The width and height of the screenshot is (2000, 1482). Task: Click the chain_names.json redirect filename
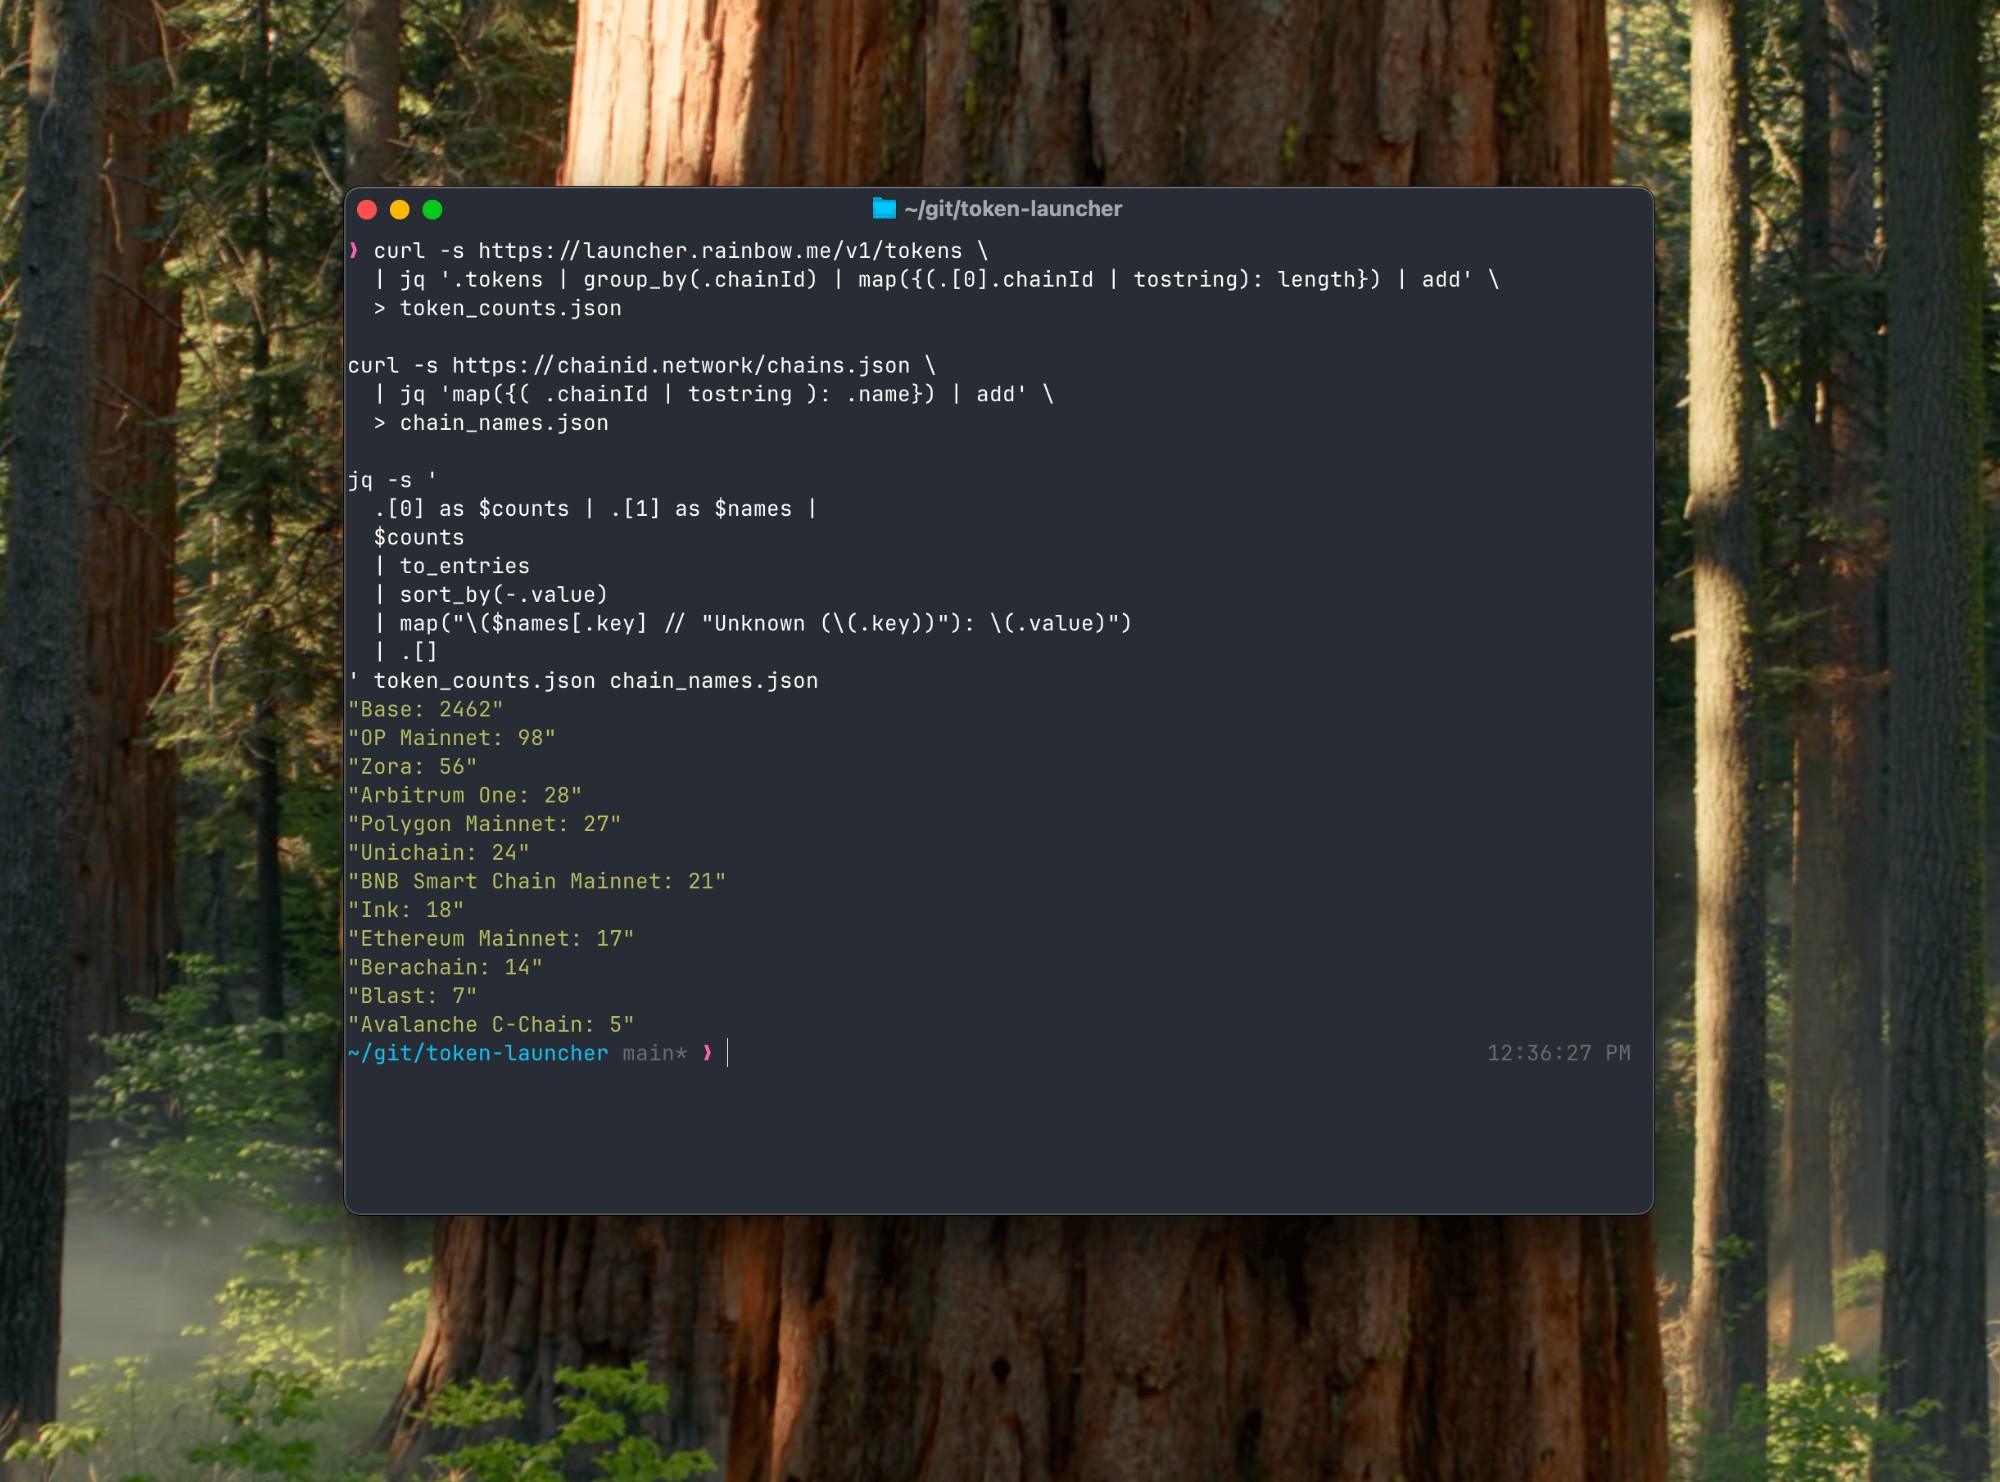click(x=504, y=424)
